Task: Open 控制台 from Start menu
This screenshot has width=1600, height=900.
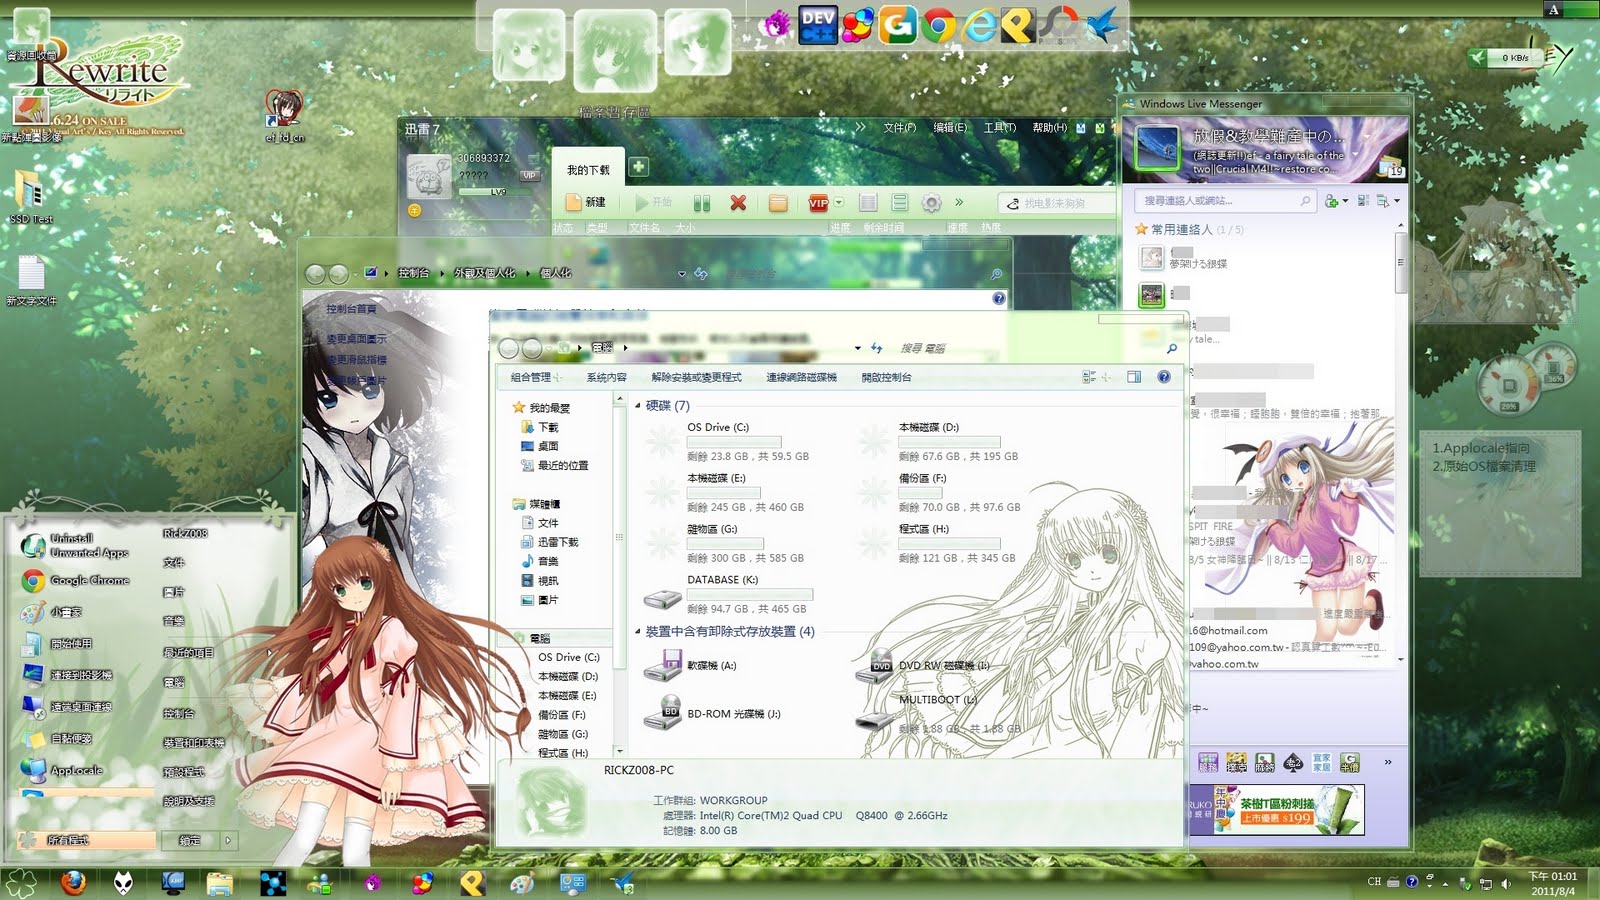Action: [x=179, y=714]
